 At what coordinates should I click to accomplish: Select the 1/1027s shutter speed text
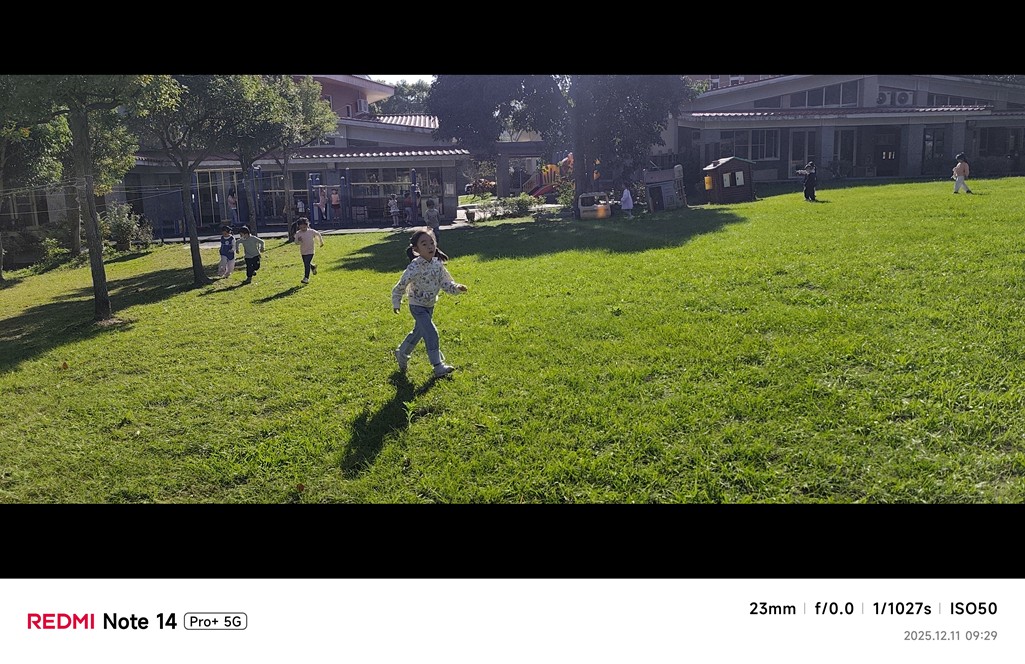pyautogui.click(x=901, y=608)
